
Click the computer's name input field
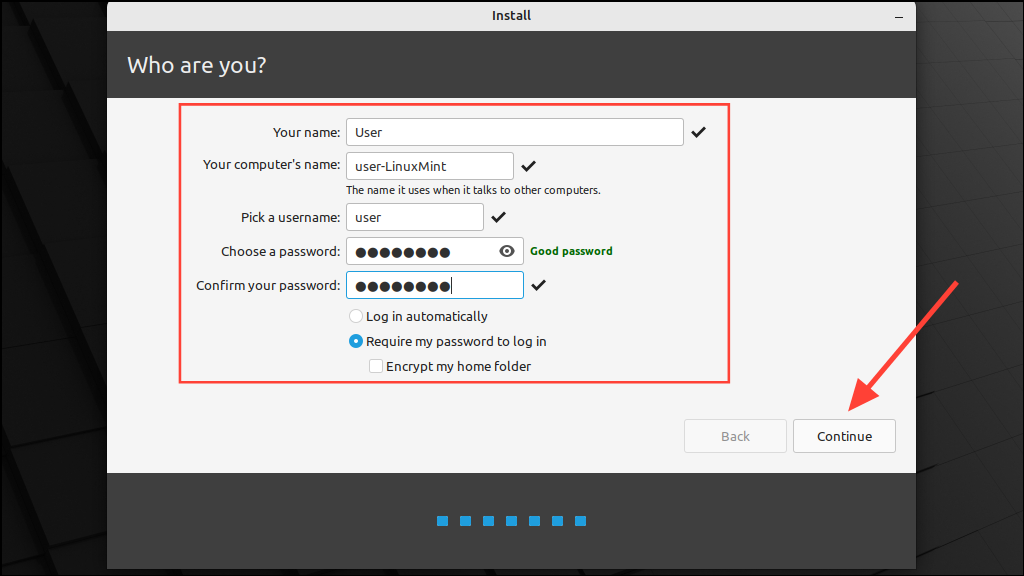(429, 165)
